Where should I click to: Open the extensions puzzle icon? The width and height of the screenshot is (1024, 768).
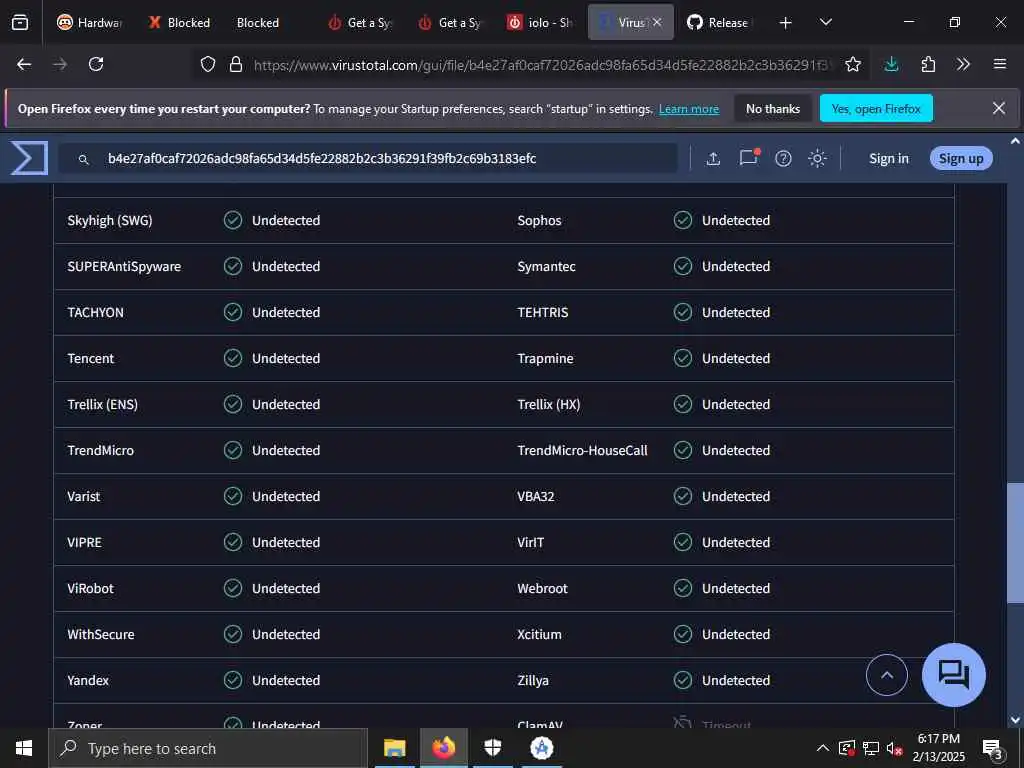[x=928, y=64]
